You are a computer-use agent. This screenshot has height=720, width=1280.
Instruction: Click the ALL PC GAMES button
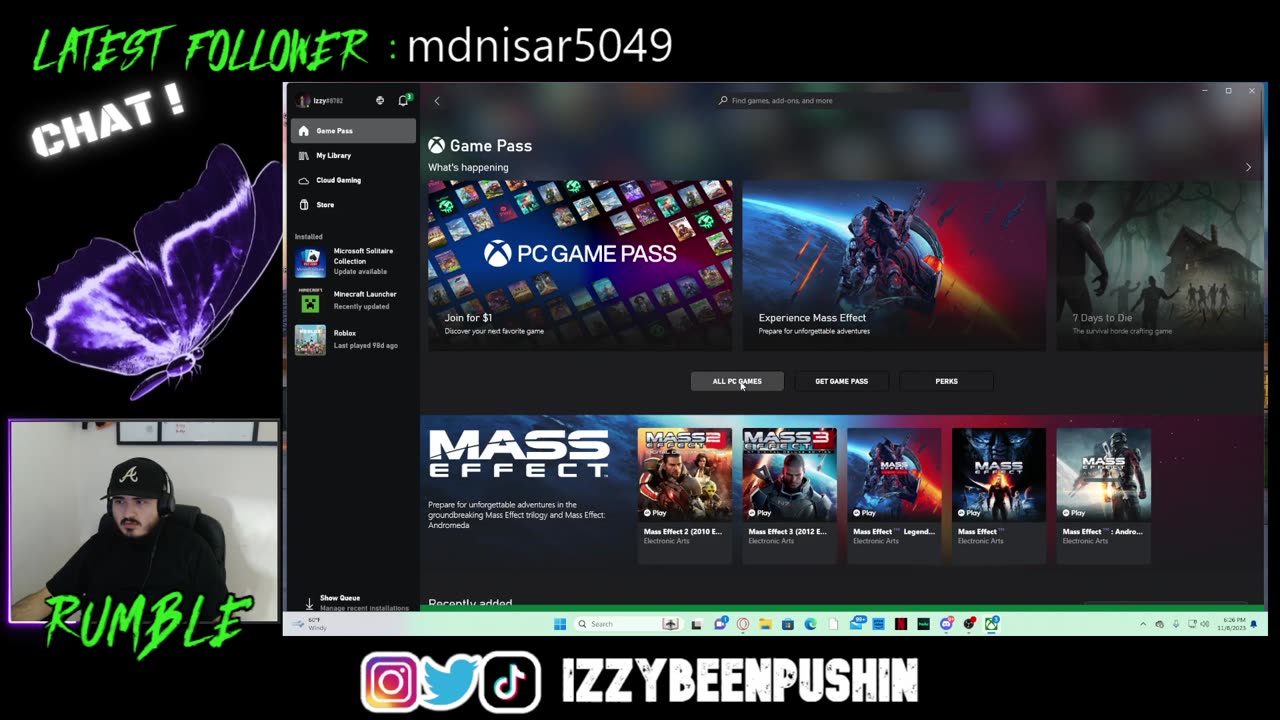[x=737, y=381]
